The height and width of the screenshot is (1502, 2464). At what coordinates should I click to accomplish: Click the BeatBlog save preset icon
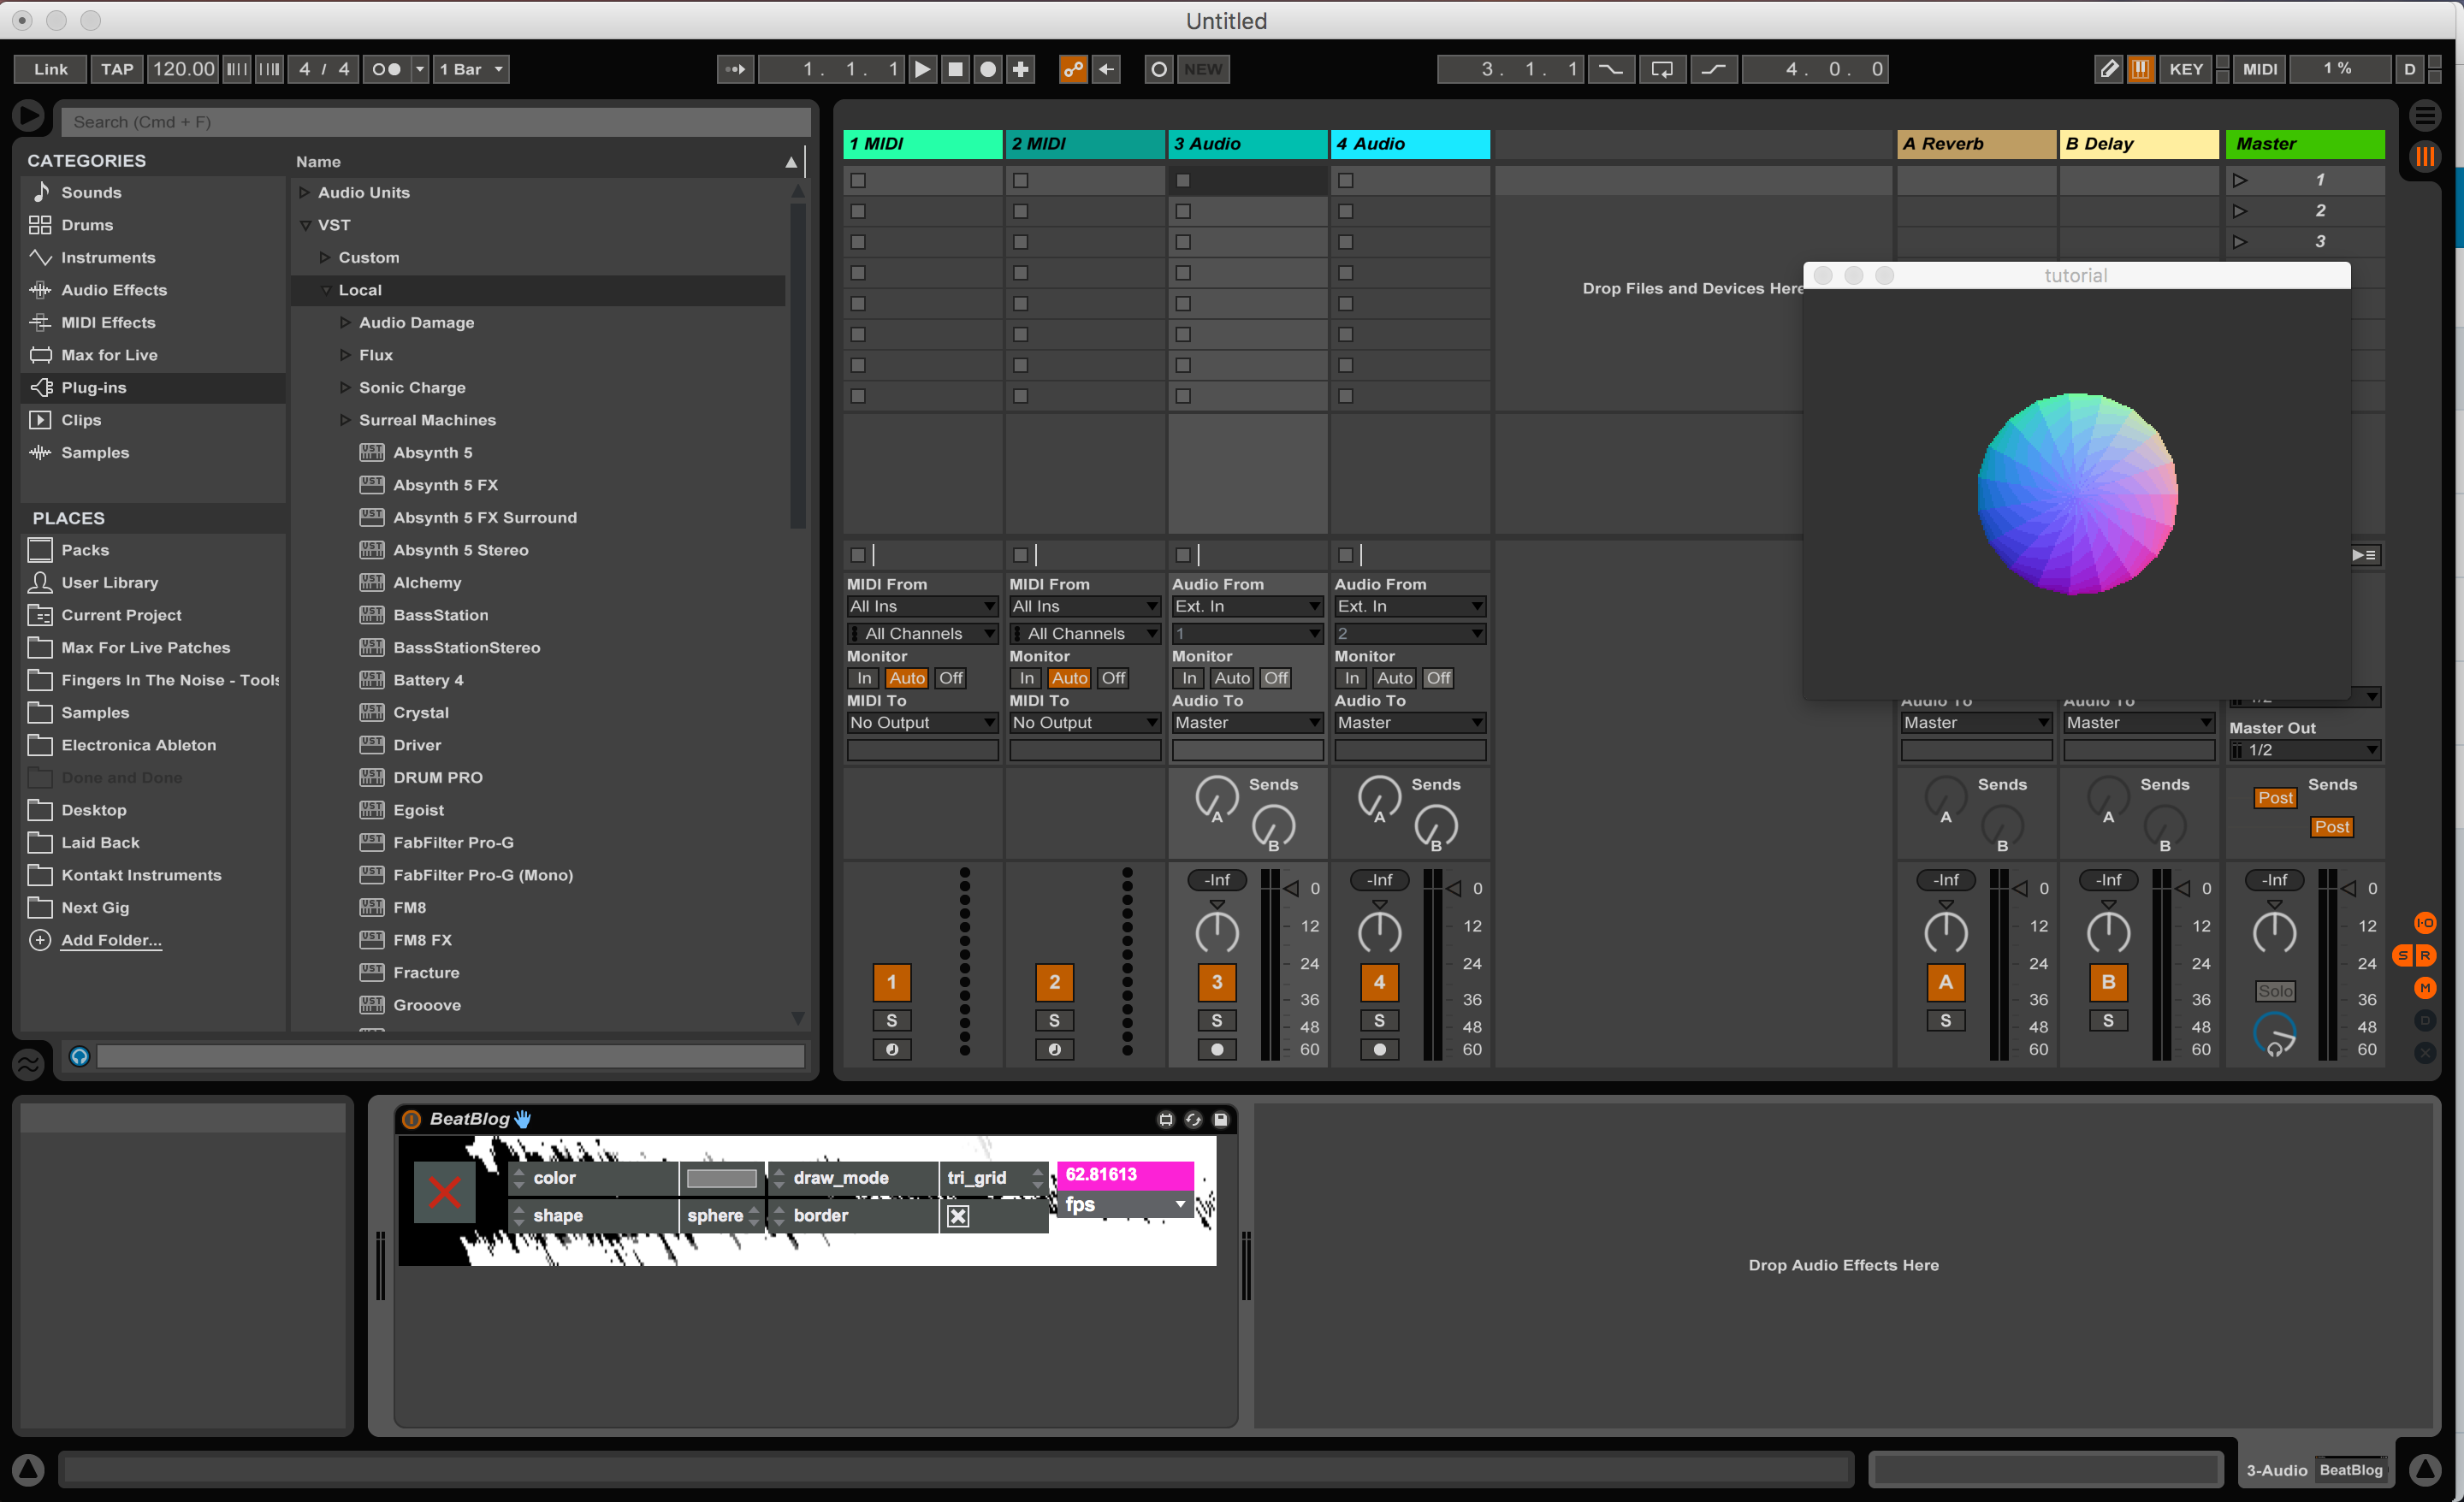click(x=1221, y=1119)
